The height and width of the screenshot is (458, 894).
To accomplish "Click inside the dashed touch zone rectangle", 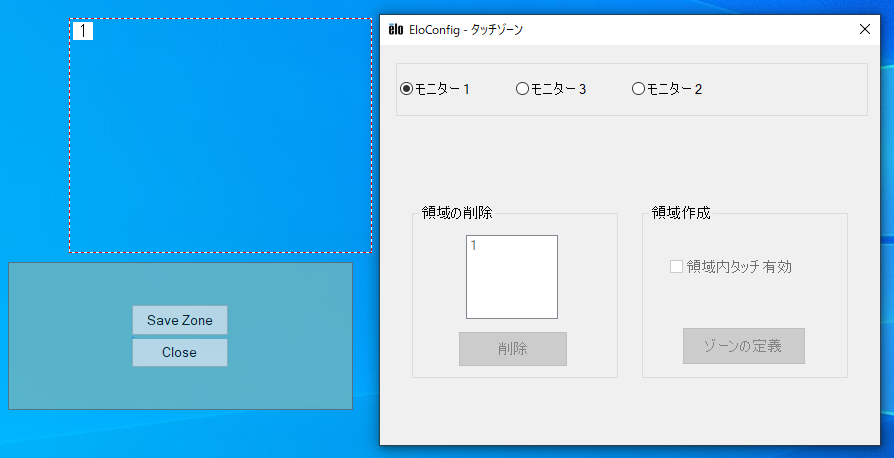I will (x=220, y=140).
